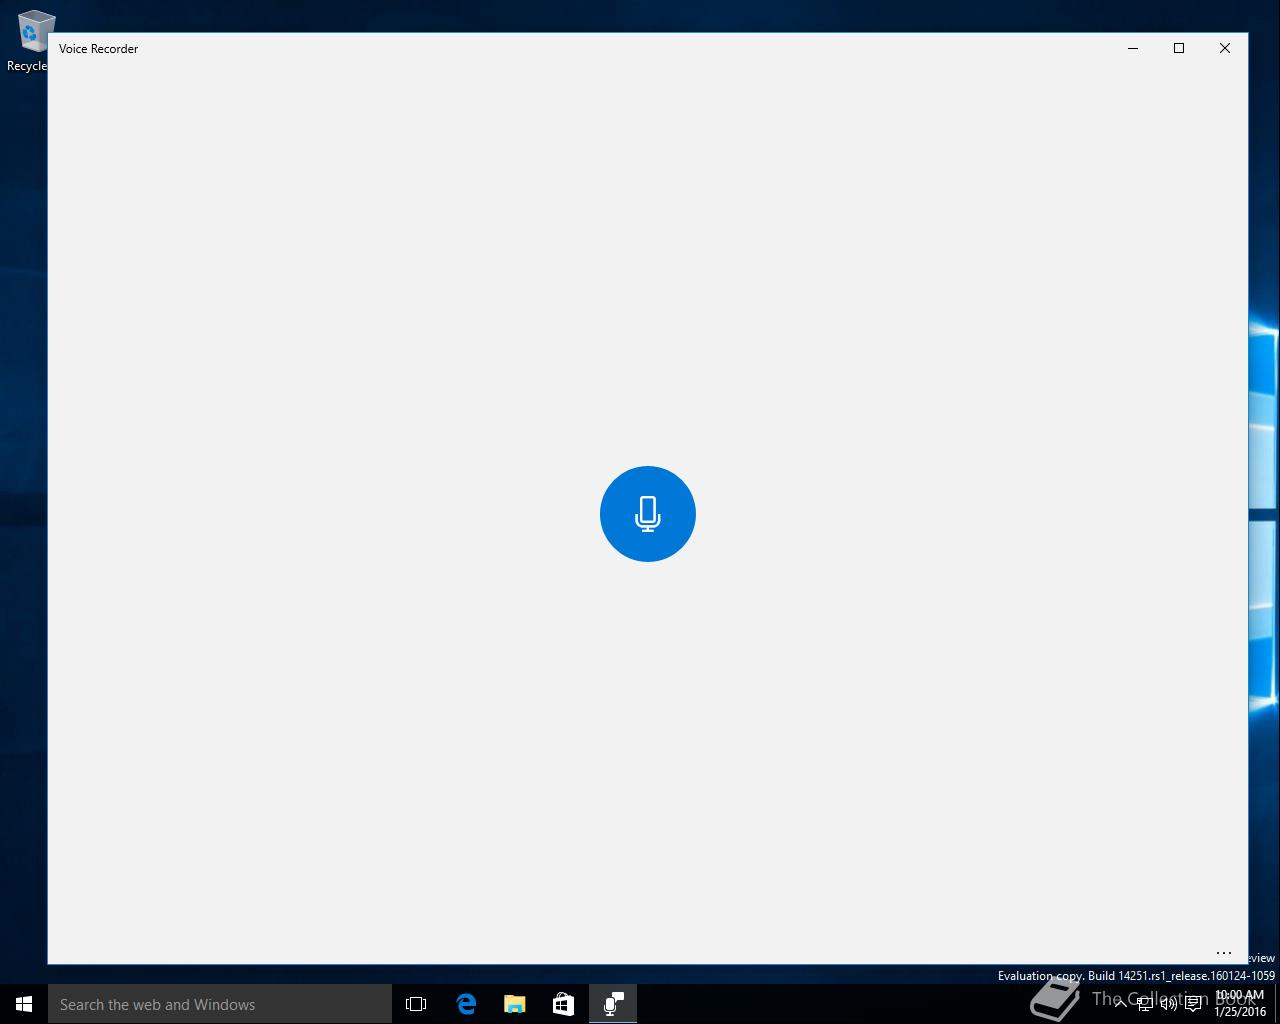The height and width of the screenshot is (1024, 1280).
Task: Open the three-dots See more menu
Action: click(x=1223, y=953)
